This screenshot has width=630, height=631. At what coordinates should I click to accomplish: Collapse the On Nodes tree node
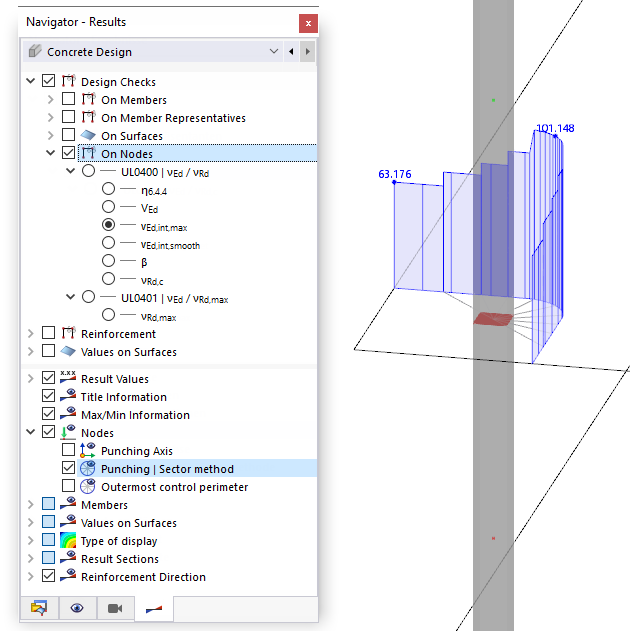(x=50, y=153)
